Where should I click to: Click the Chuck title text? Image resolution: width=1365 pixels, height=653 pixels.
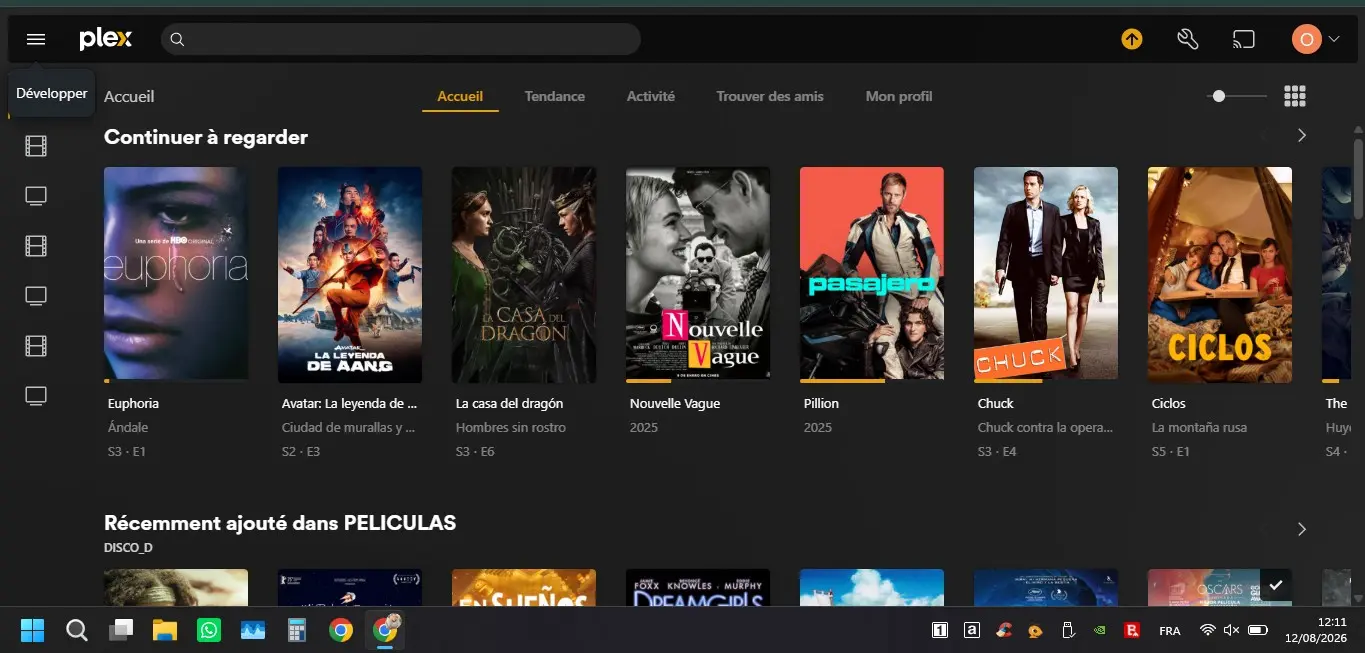point(995,403)
